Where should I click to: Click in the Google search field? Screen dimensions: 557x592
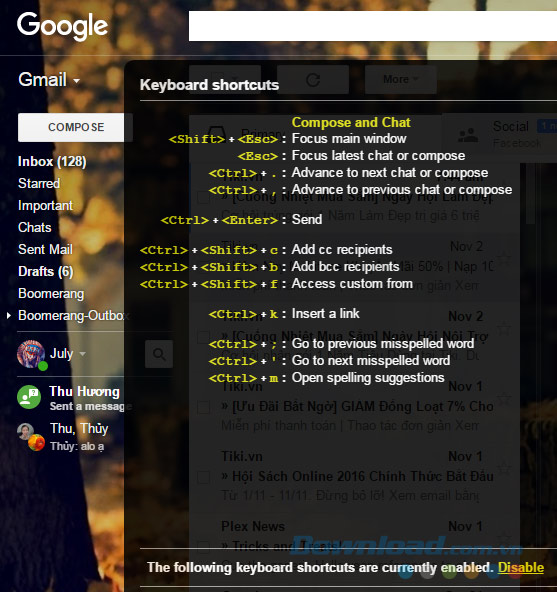coord(372,26)
